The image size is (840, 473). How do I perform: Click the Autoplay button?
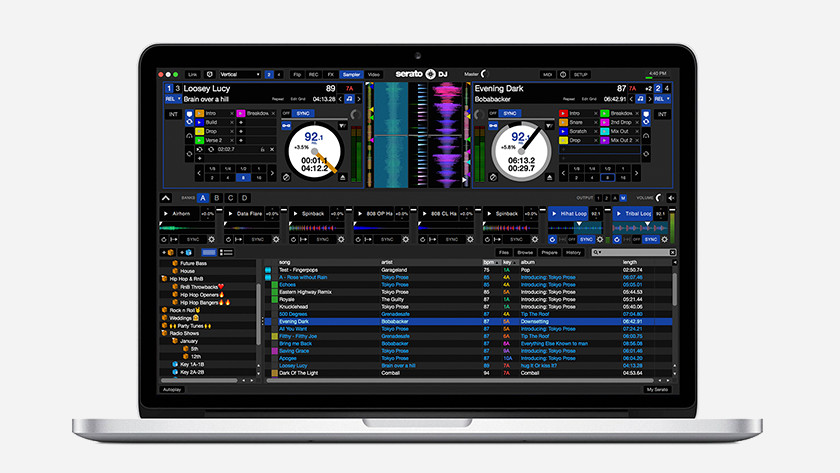click(x=172, y=389)
